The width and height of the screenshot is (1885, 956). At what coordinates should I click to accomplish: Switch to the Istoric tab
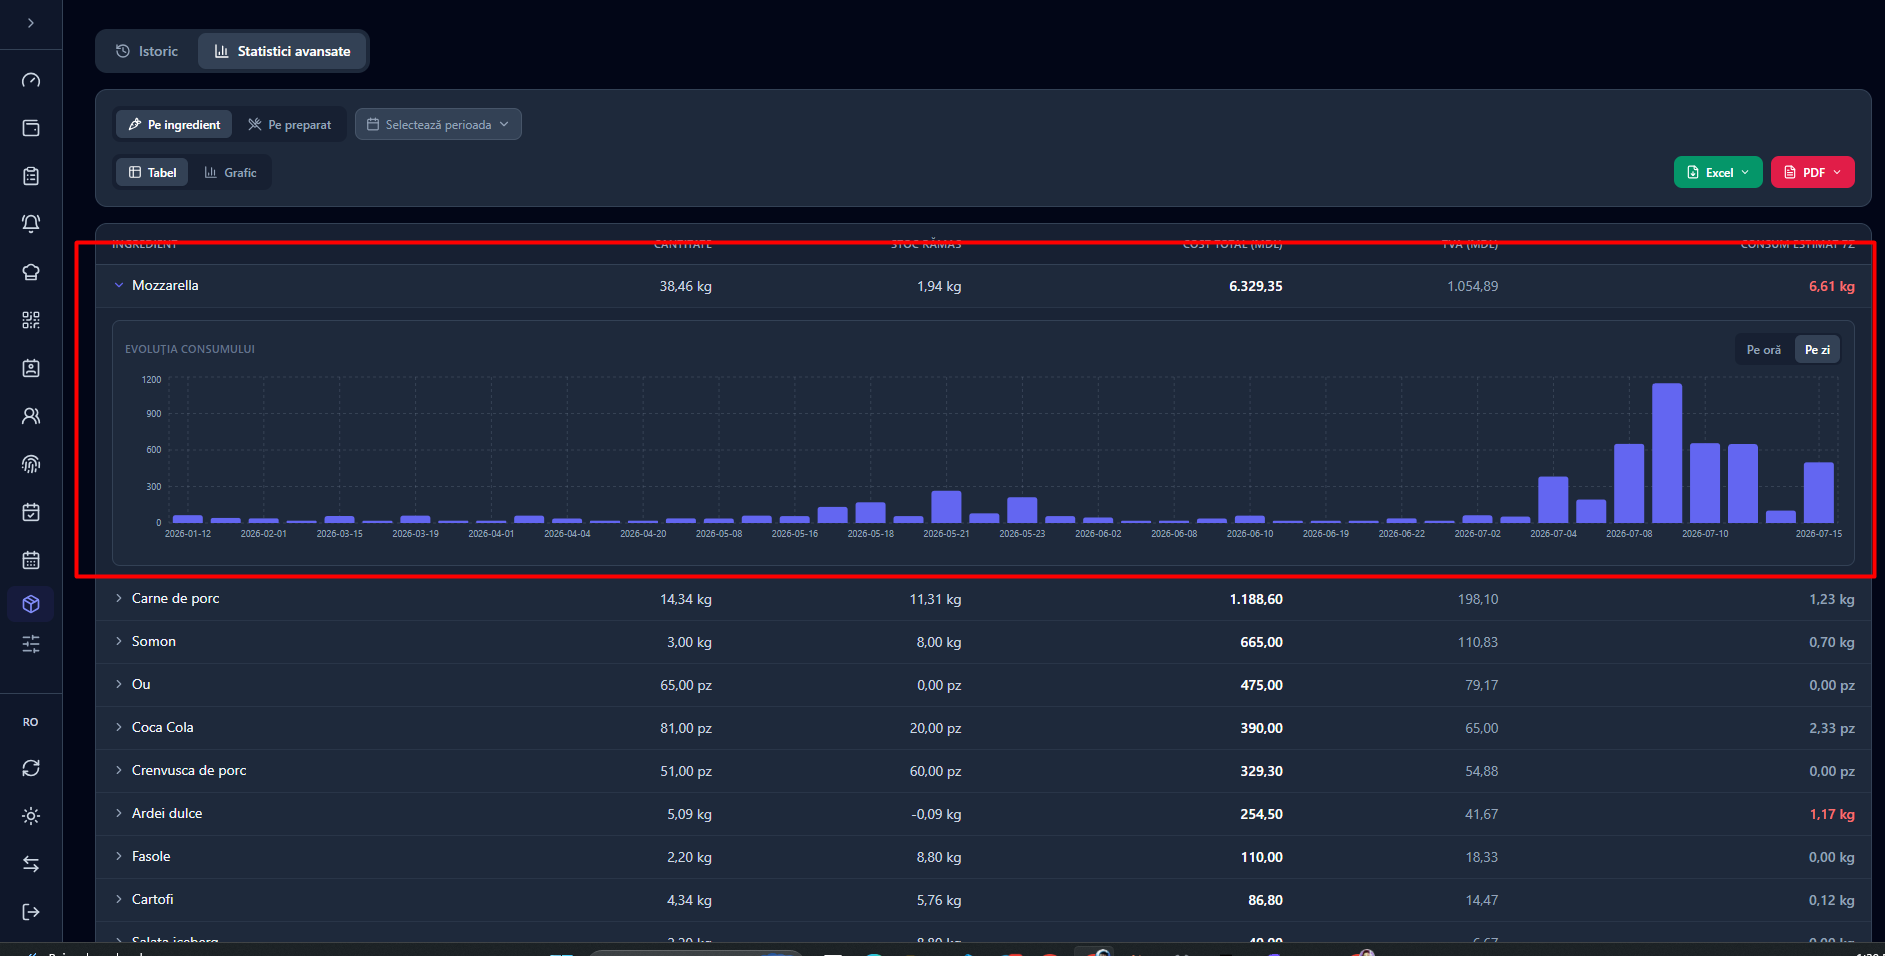(x=147, y=51)
